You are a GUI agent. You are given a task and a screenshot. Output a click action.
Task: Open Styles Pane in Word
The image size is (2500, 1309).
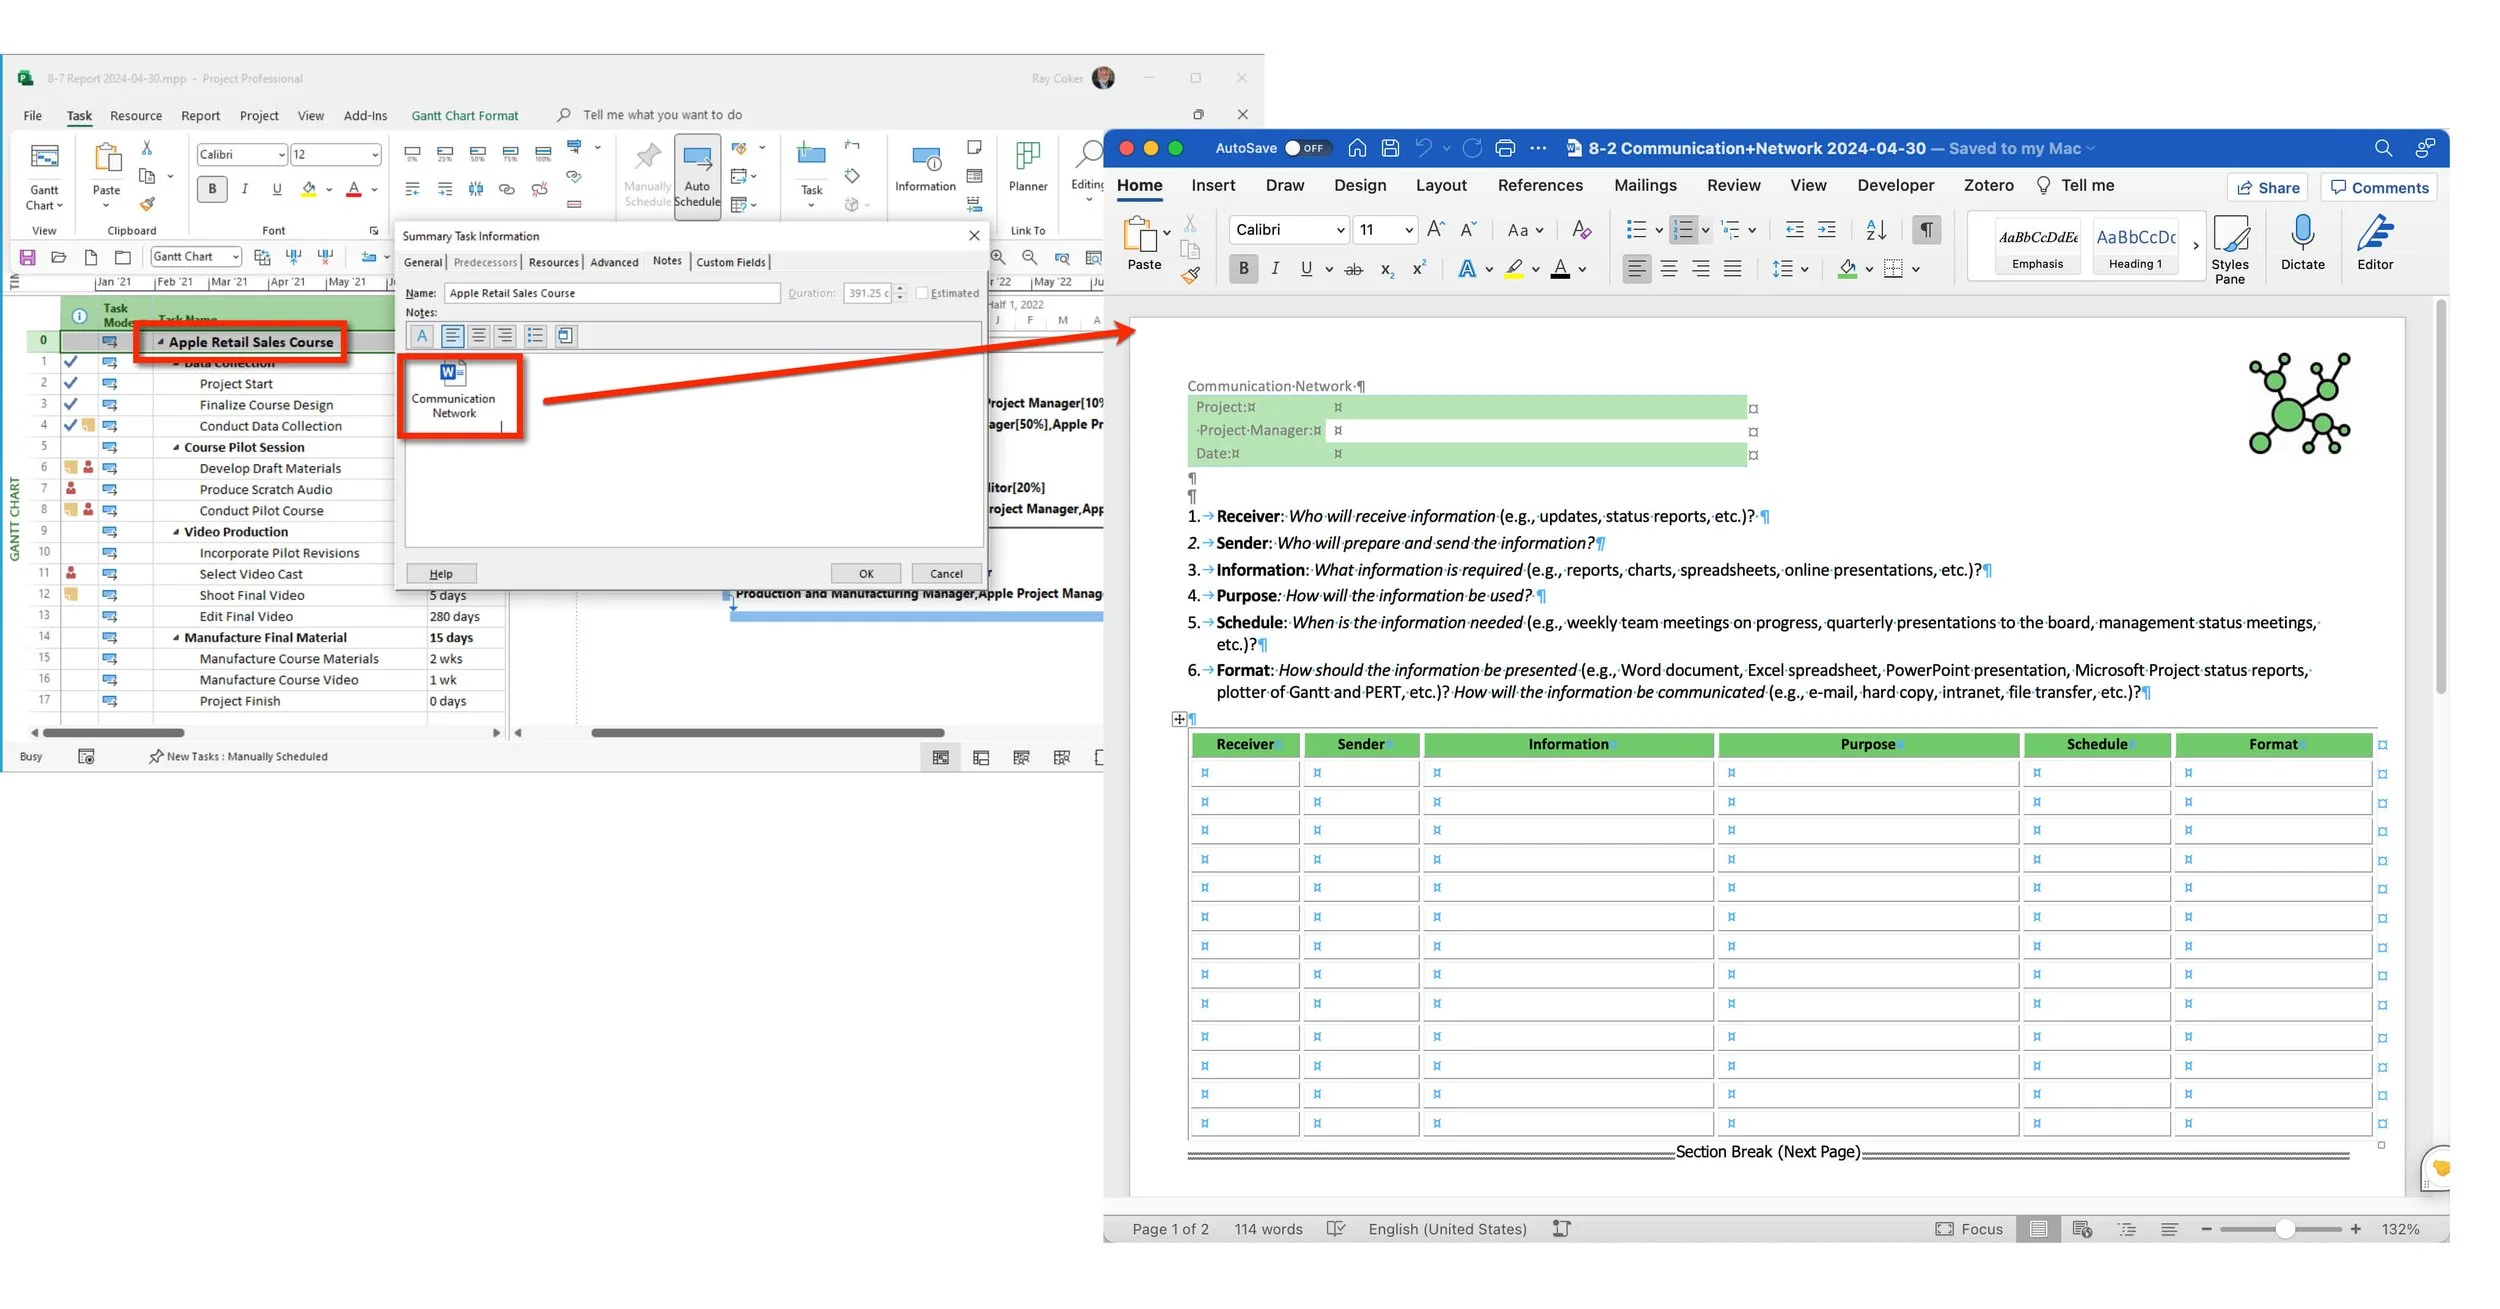(x=2230, y=250)
